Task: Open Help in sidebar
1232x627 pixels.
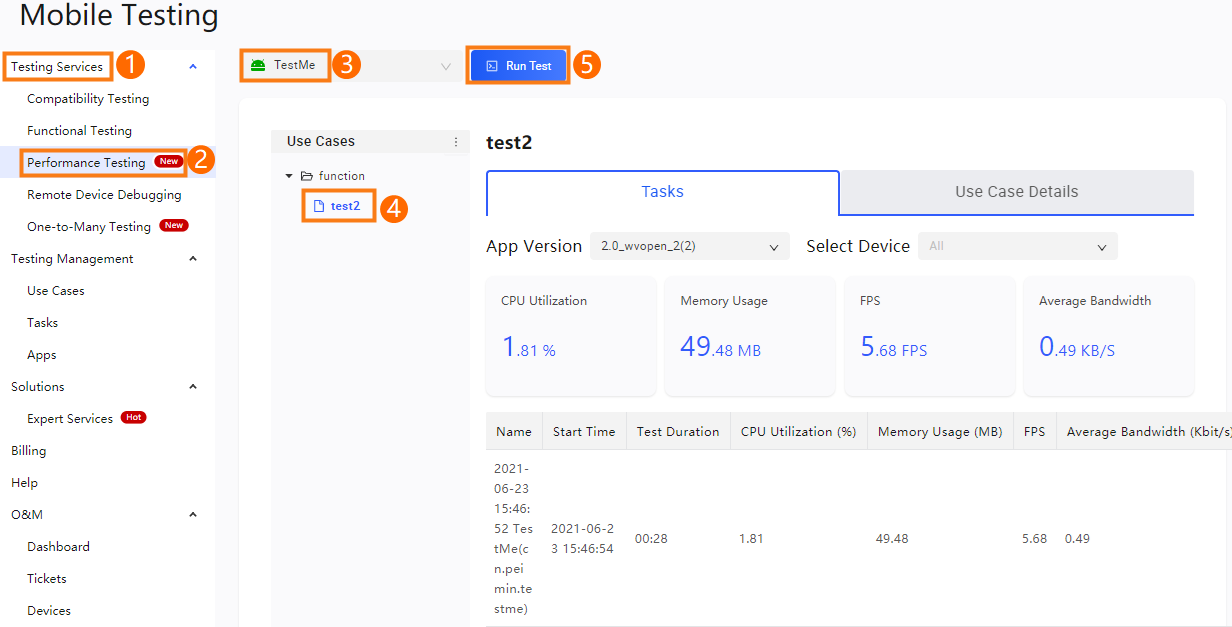Action: (x=24, y=483)
